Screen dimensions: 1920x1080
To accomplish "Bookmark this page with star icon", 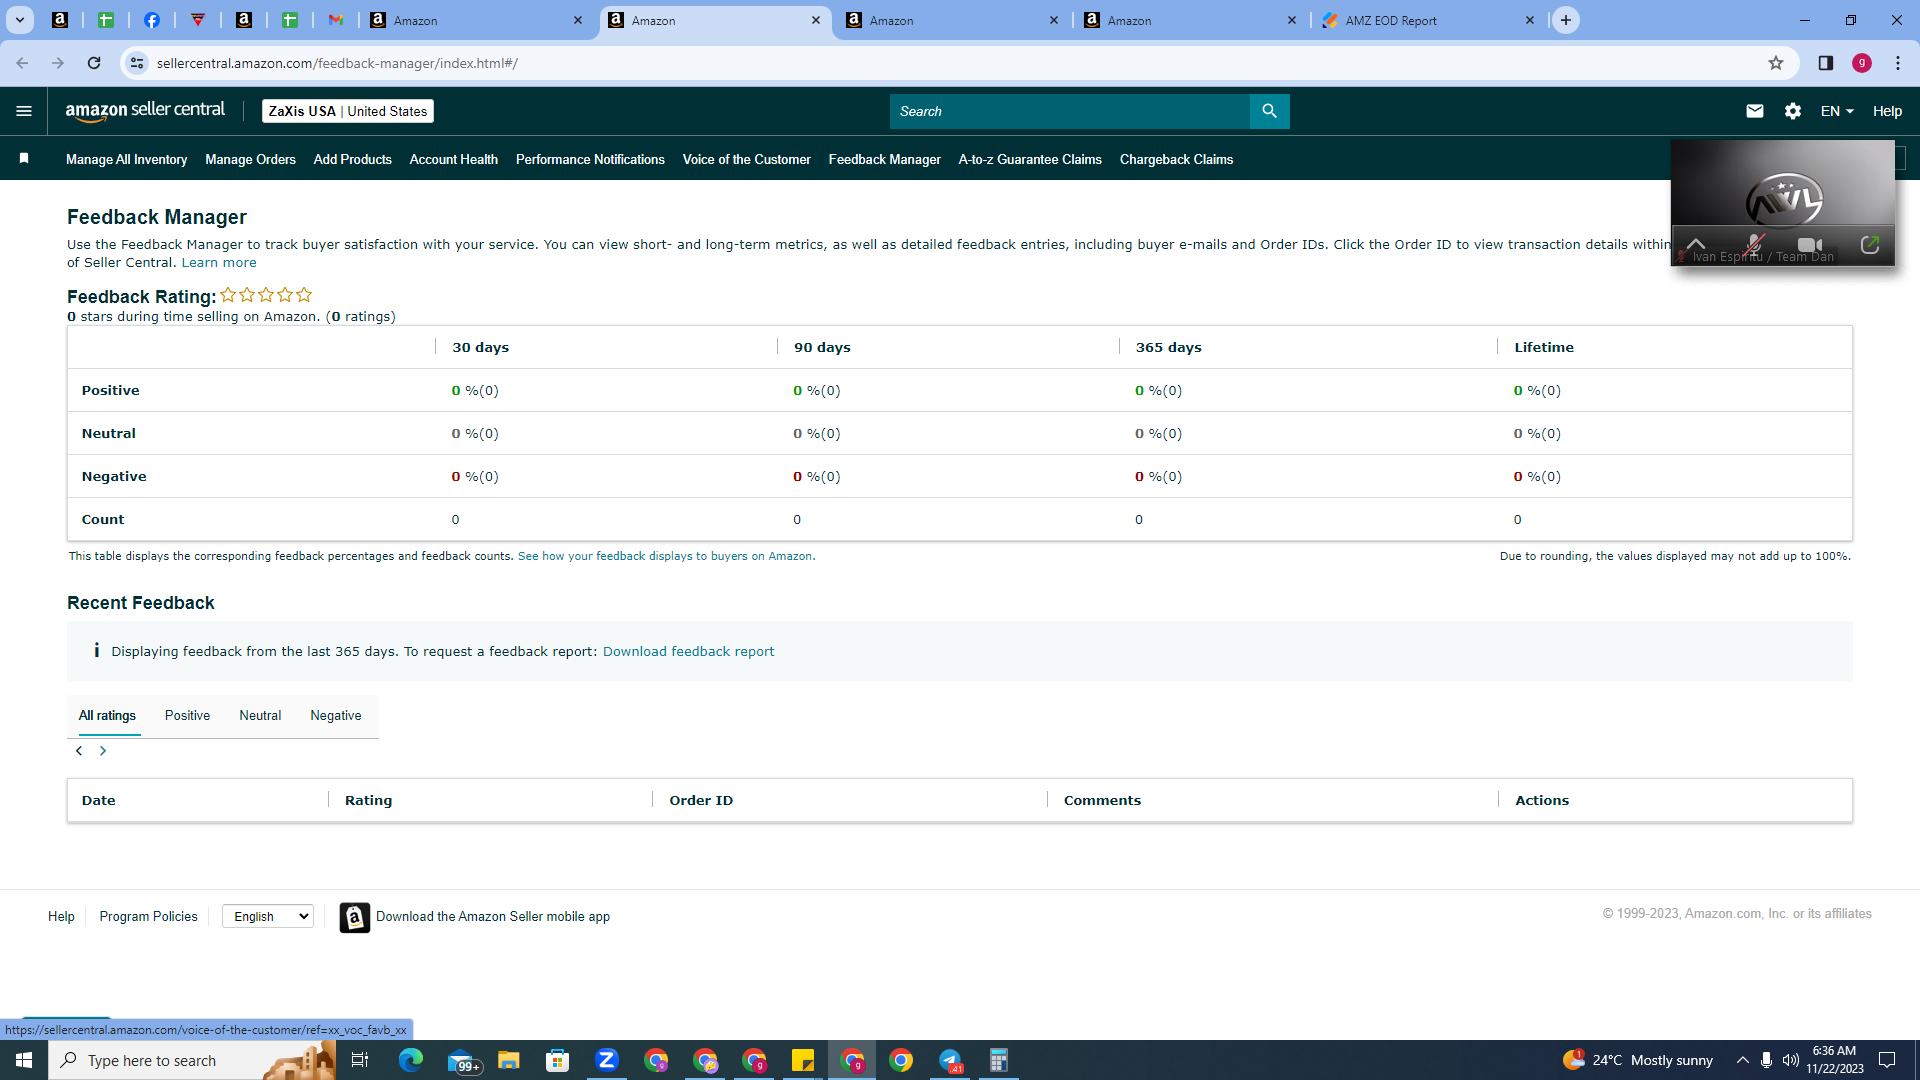I will pos(1776,63).
